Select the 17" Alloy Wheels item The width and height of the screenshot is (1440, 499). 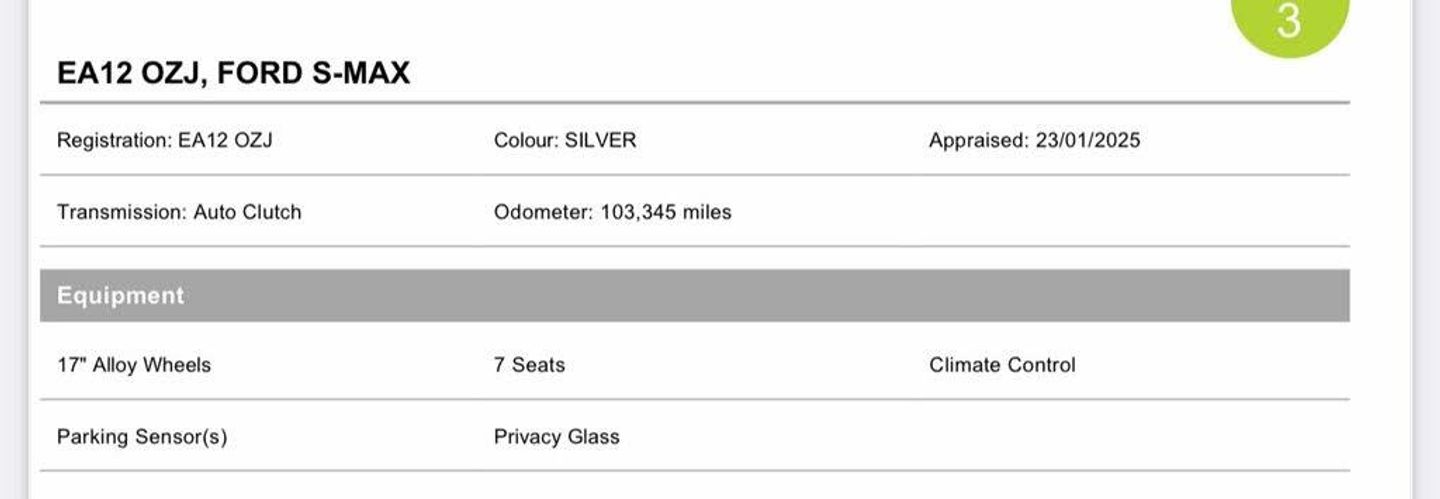point(134,365)
